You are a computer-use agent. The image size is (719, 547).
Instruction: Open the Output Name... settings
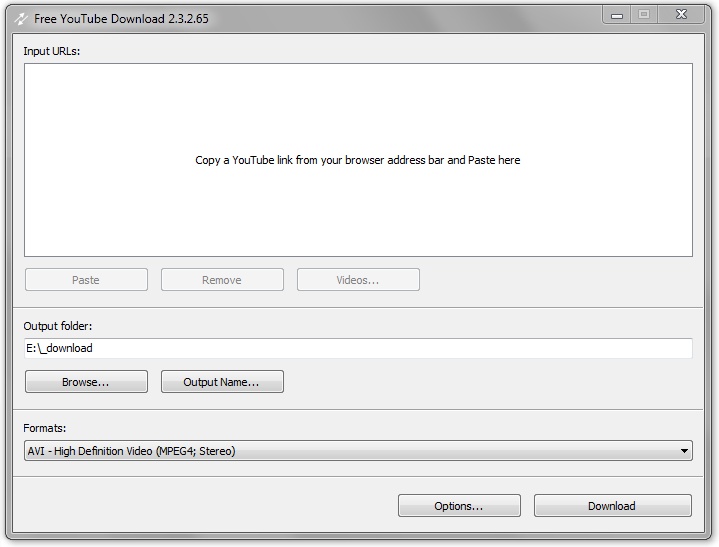[222, 382]
